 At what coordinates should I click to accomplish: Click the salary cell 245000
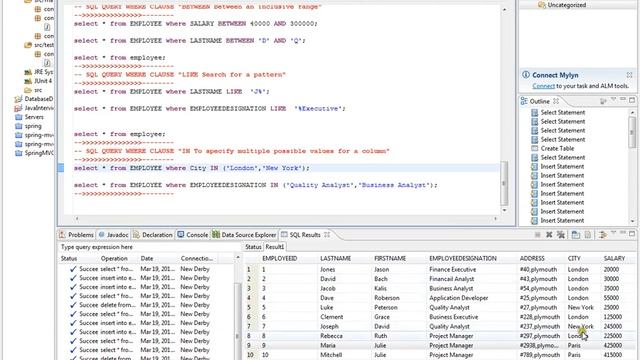613,327
